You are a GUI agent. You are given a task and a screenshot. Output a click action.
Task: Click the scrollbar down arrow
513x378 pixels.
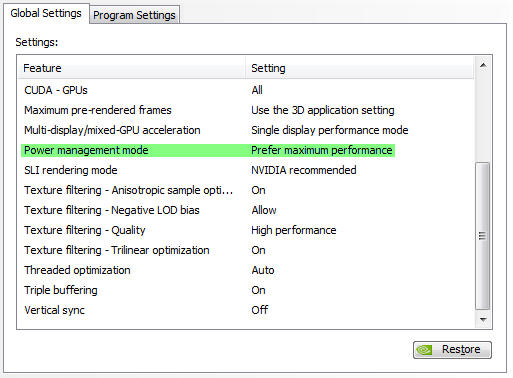click(x=483, y=320)
